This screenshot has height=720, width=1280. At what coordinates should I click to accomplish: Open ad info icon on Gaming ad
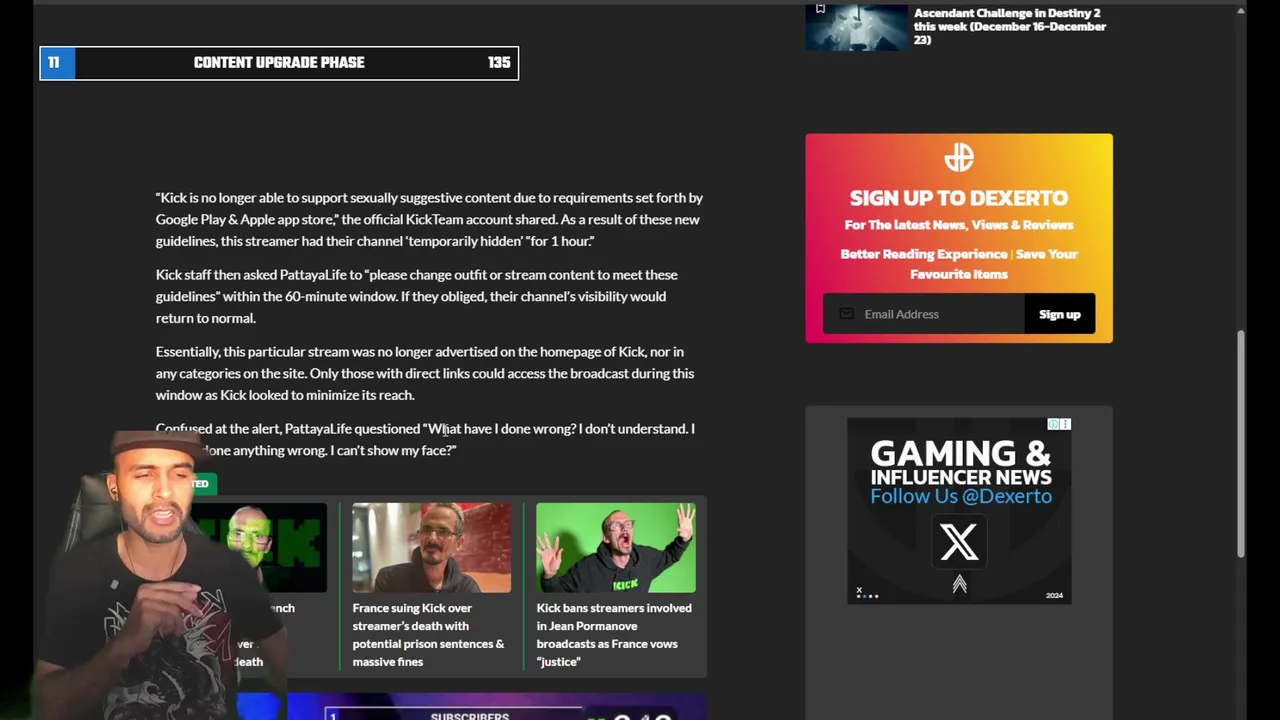(x=1053, y=425)
